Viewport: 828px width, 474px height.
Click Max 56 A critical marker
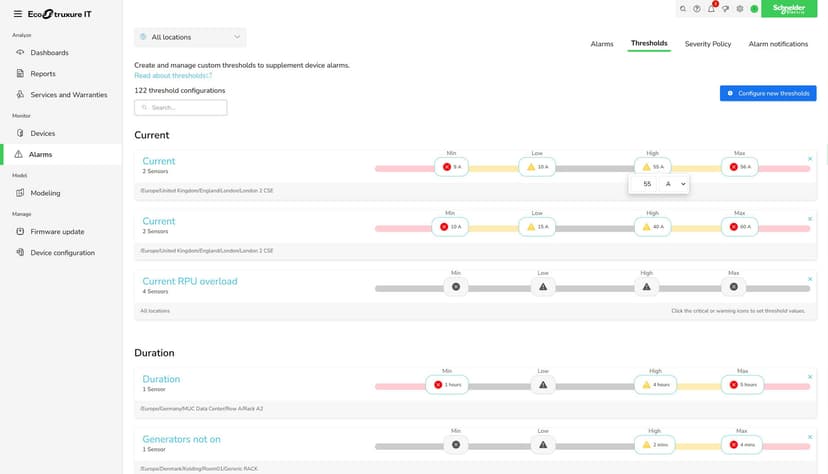(739, 167)
